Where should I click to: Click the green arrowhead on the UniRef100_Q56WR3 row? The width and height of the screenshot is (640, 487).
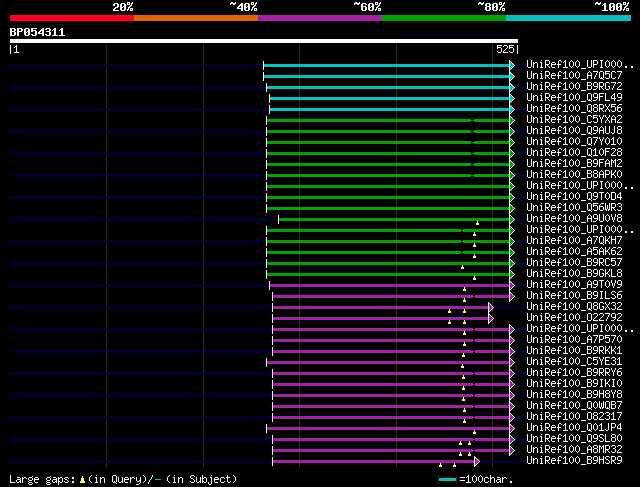[512, 209]
